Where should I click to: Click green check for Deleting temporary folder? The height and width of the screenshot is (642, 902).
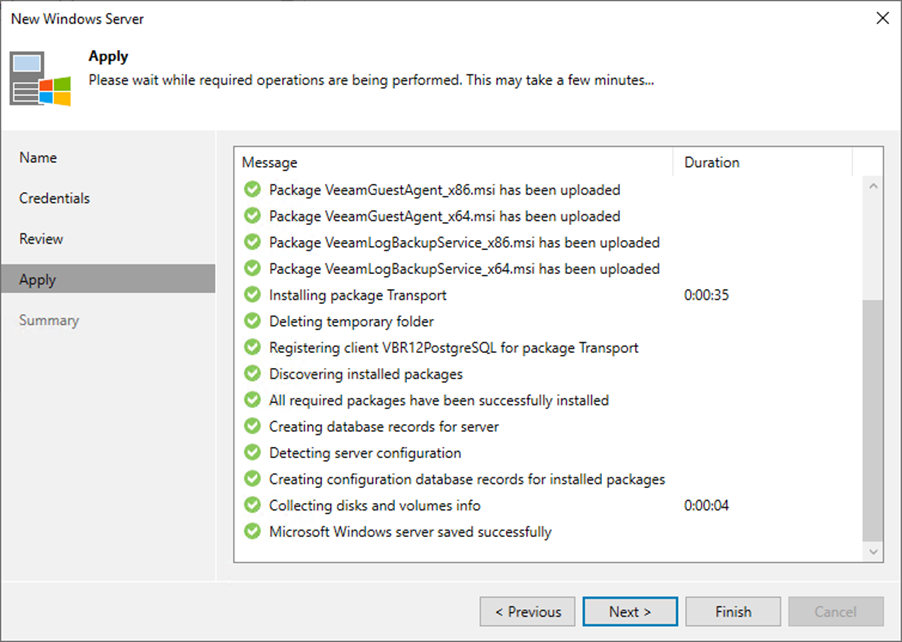(x=252, y=321)
